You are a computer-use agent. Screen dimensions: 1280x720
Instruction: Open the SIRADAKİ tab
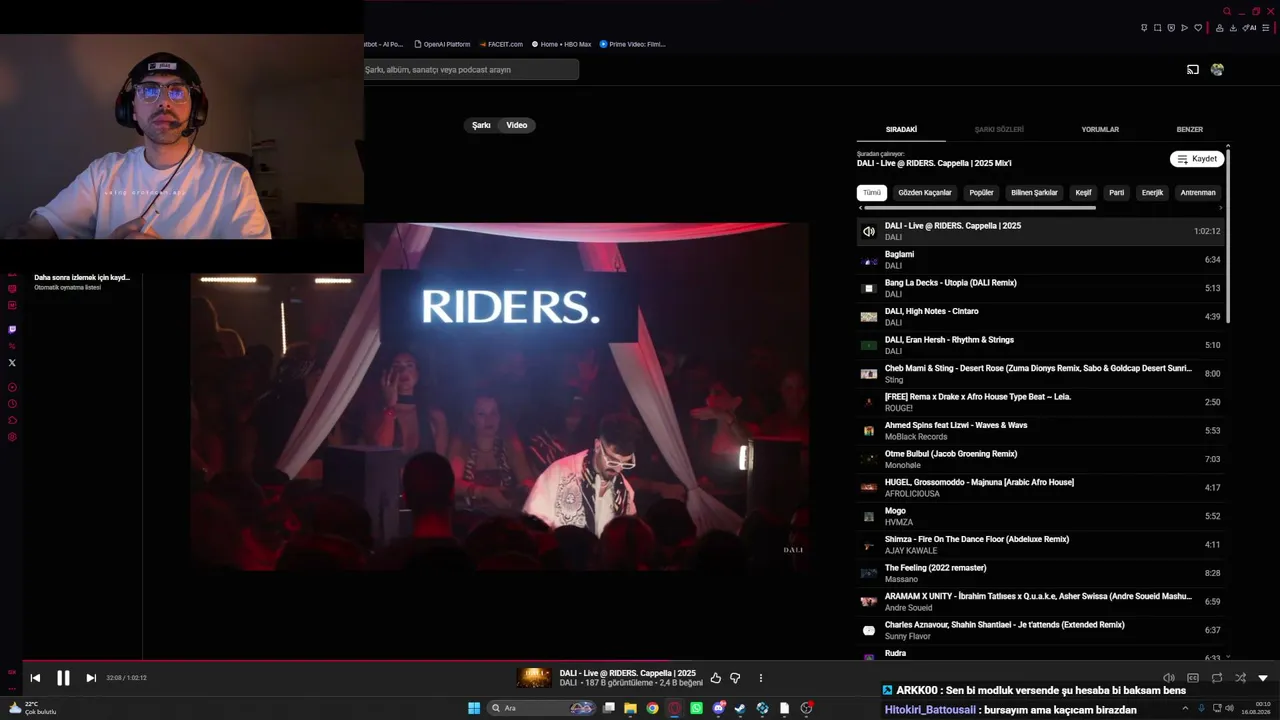click(901, 130)
